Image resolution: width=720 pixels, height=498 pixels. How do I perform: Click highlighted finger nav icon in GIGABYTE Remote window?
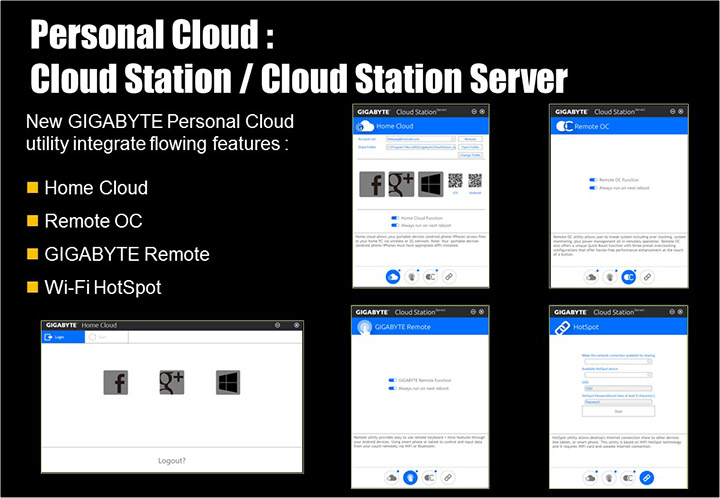click(410, 478)
